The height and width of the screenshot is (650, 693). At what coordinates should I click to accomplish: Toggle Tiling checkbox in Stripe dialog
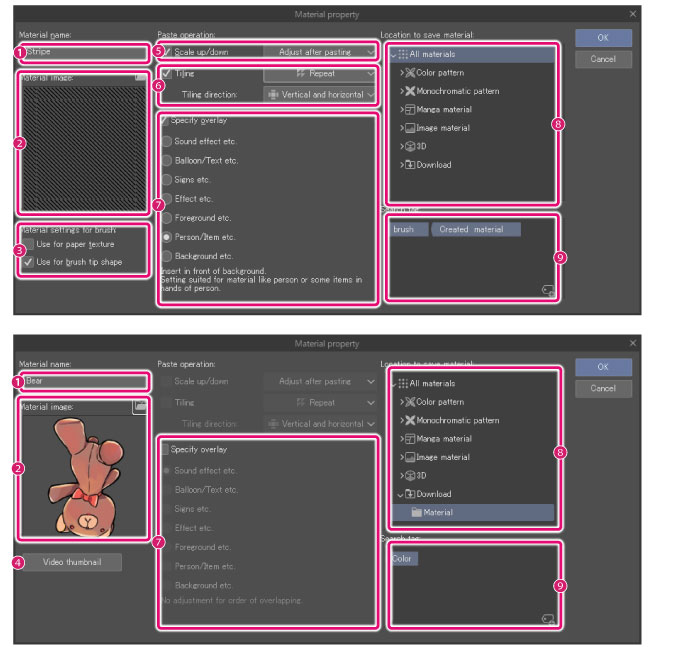coord(167,73)
